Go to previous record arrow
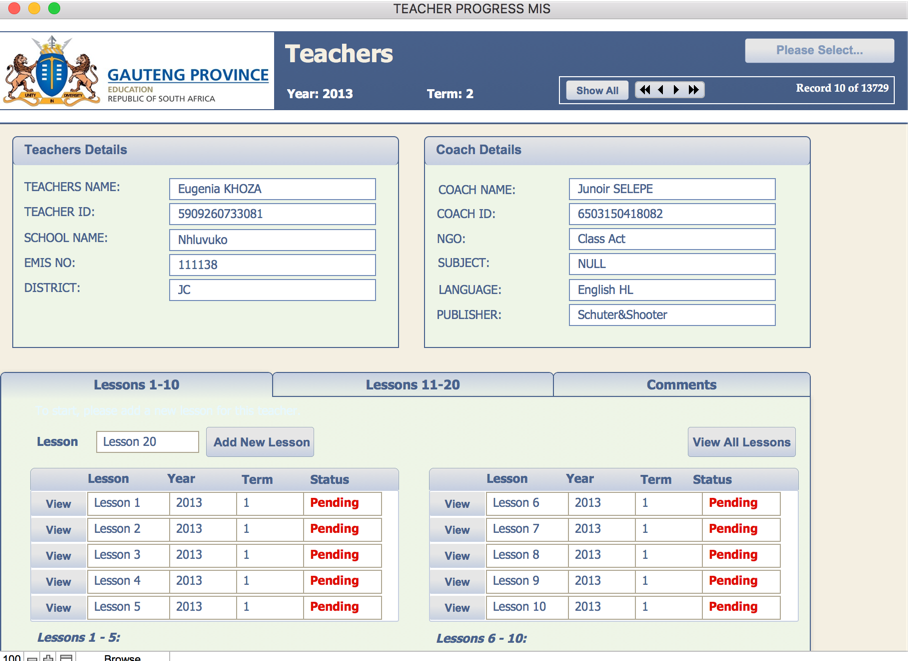The width and height of the screenshot is (909, 661). [x=661, y=90]
